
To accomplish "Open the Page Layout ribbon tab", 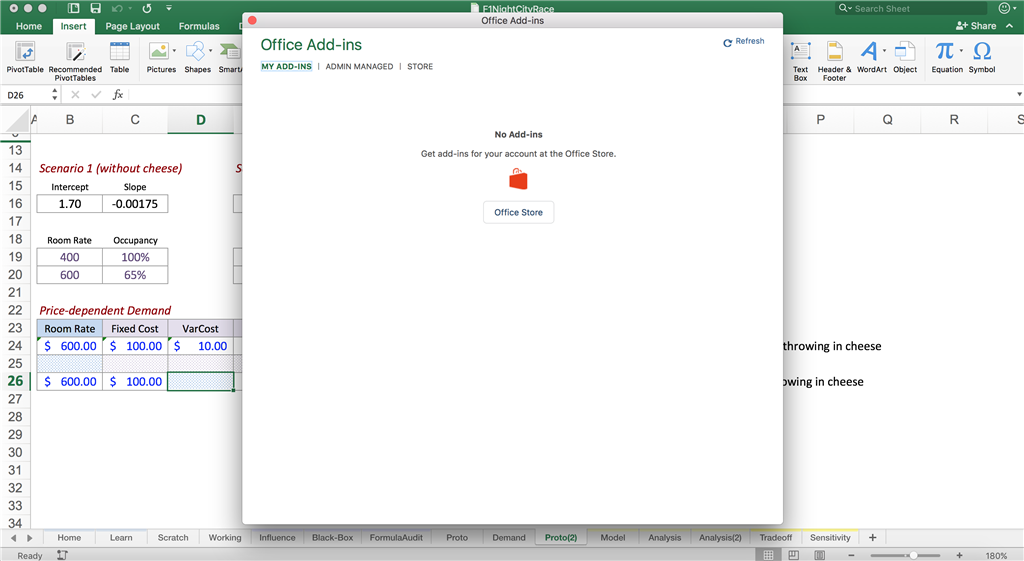I will click(133, 26).
